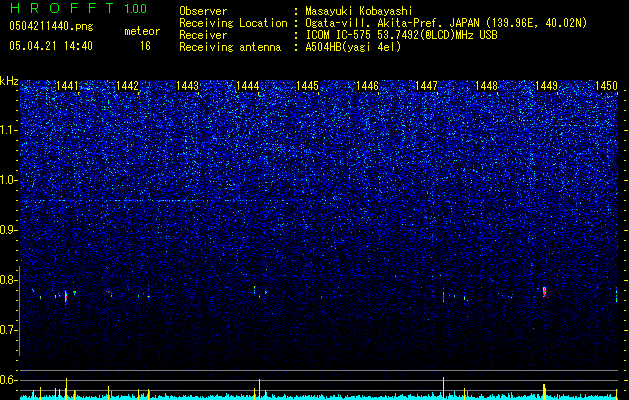Click the 1449 time marker
Viewport: 629px width, 400px height.
[x=546, y=86]
